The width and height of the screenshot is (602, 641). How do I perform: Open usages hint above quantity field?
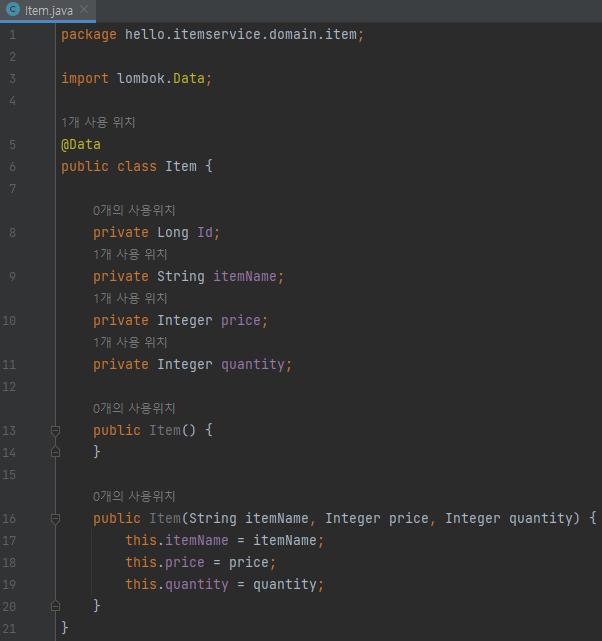(x=130, y=342)
